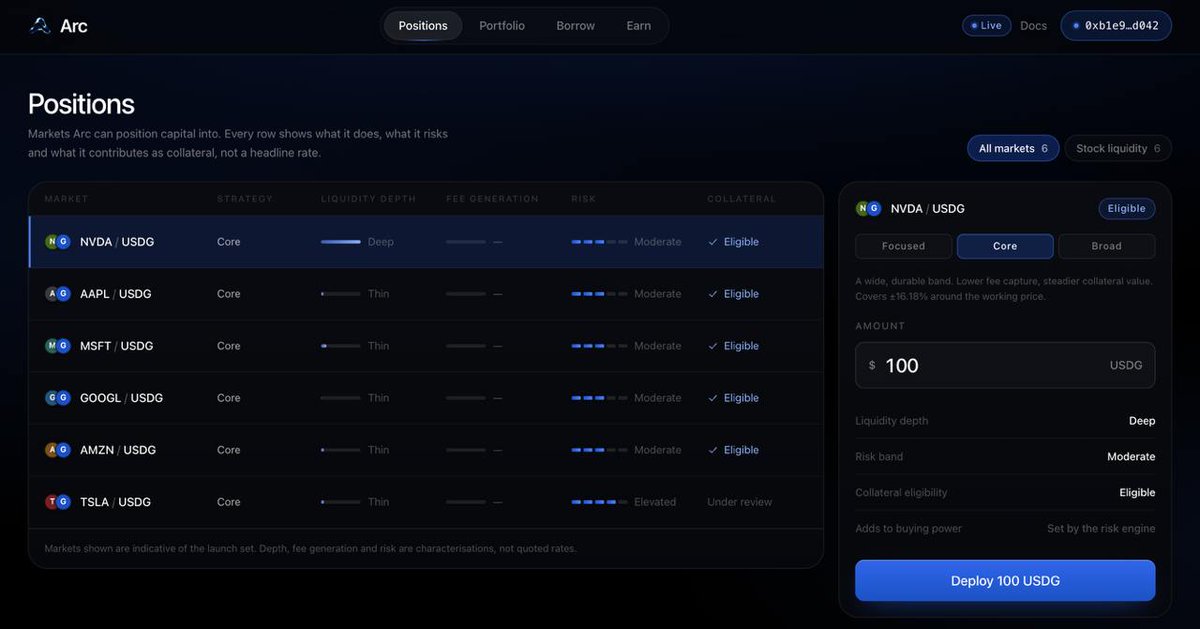Screen dimensions: 1200x629
Task: Click the Positions page heading
Action: coord(81,104)
